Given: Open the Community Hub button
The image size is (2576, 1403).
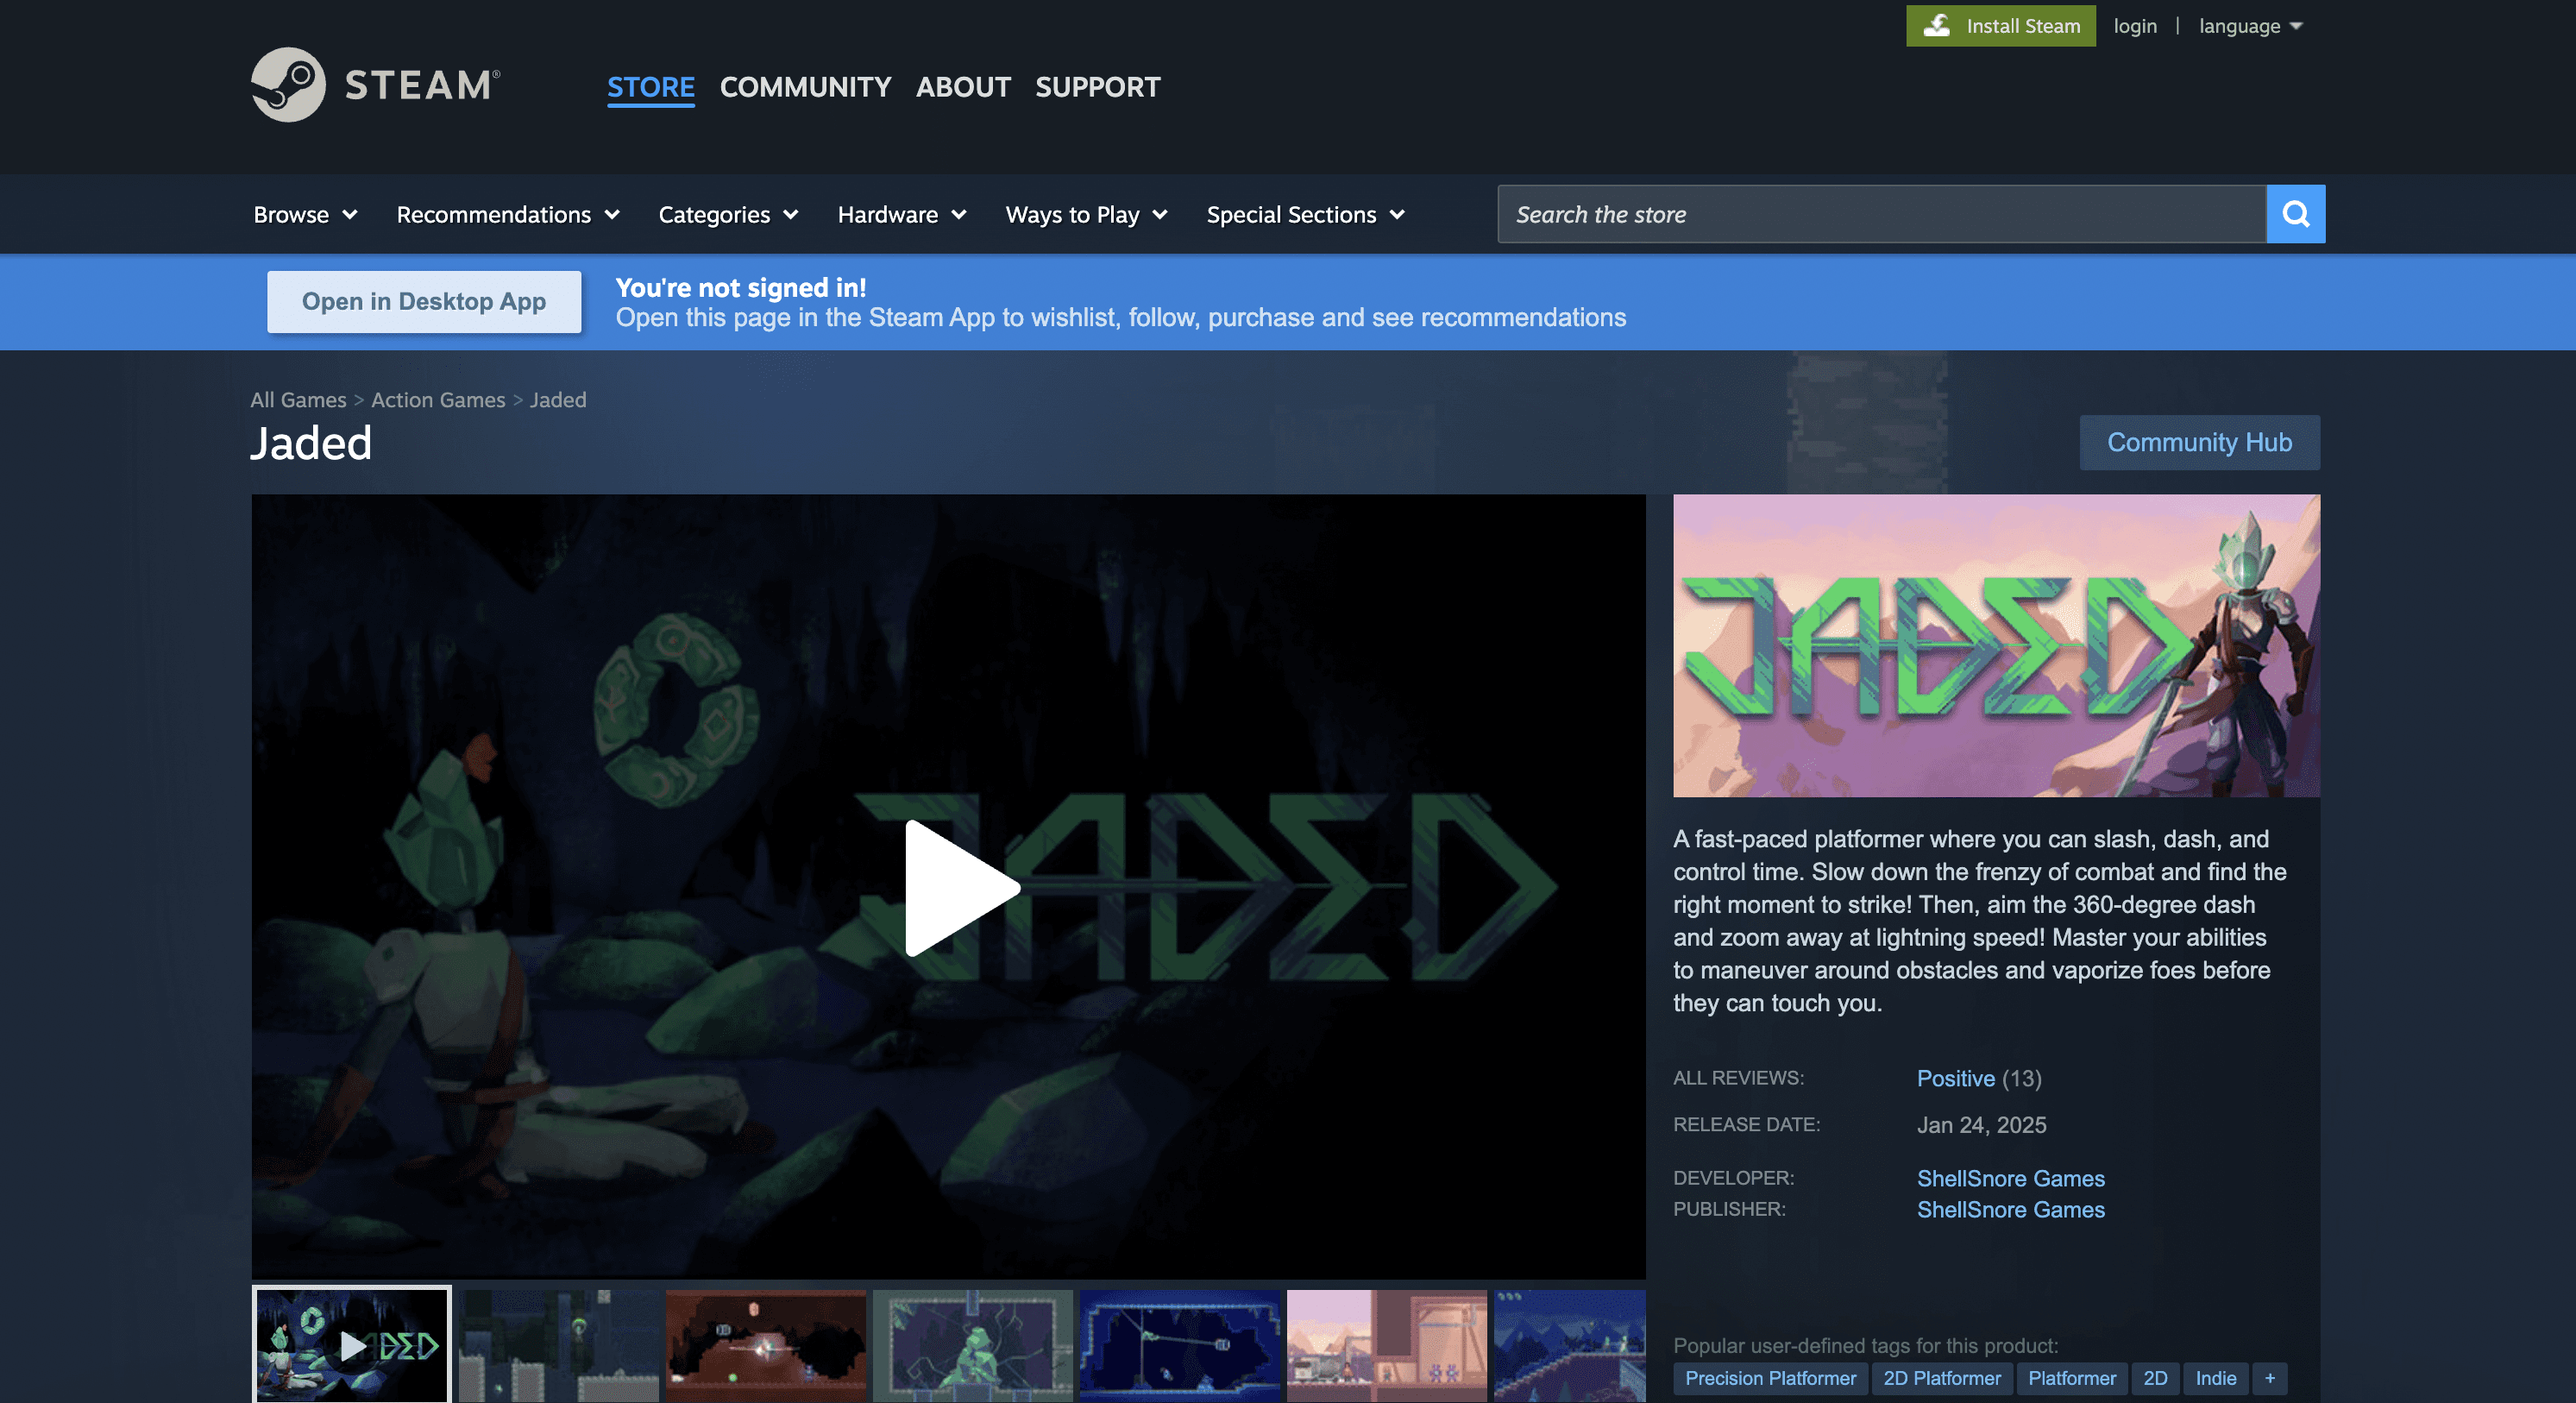Looking at the screenshot, I should pos(2199,442).
